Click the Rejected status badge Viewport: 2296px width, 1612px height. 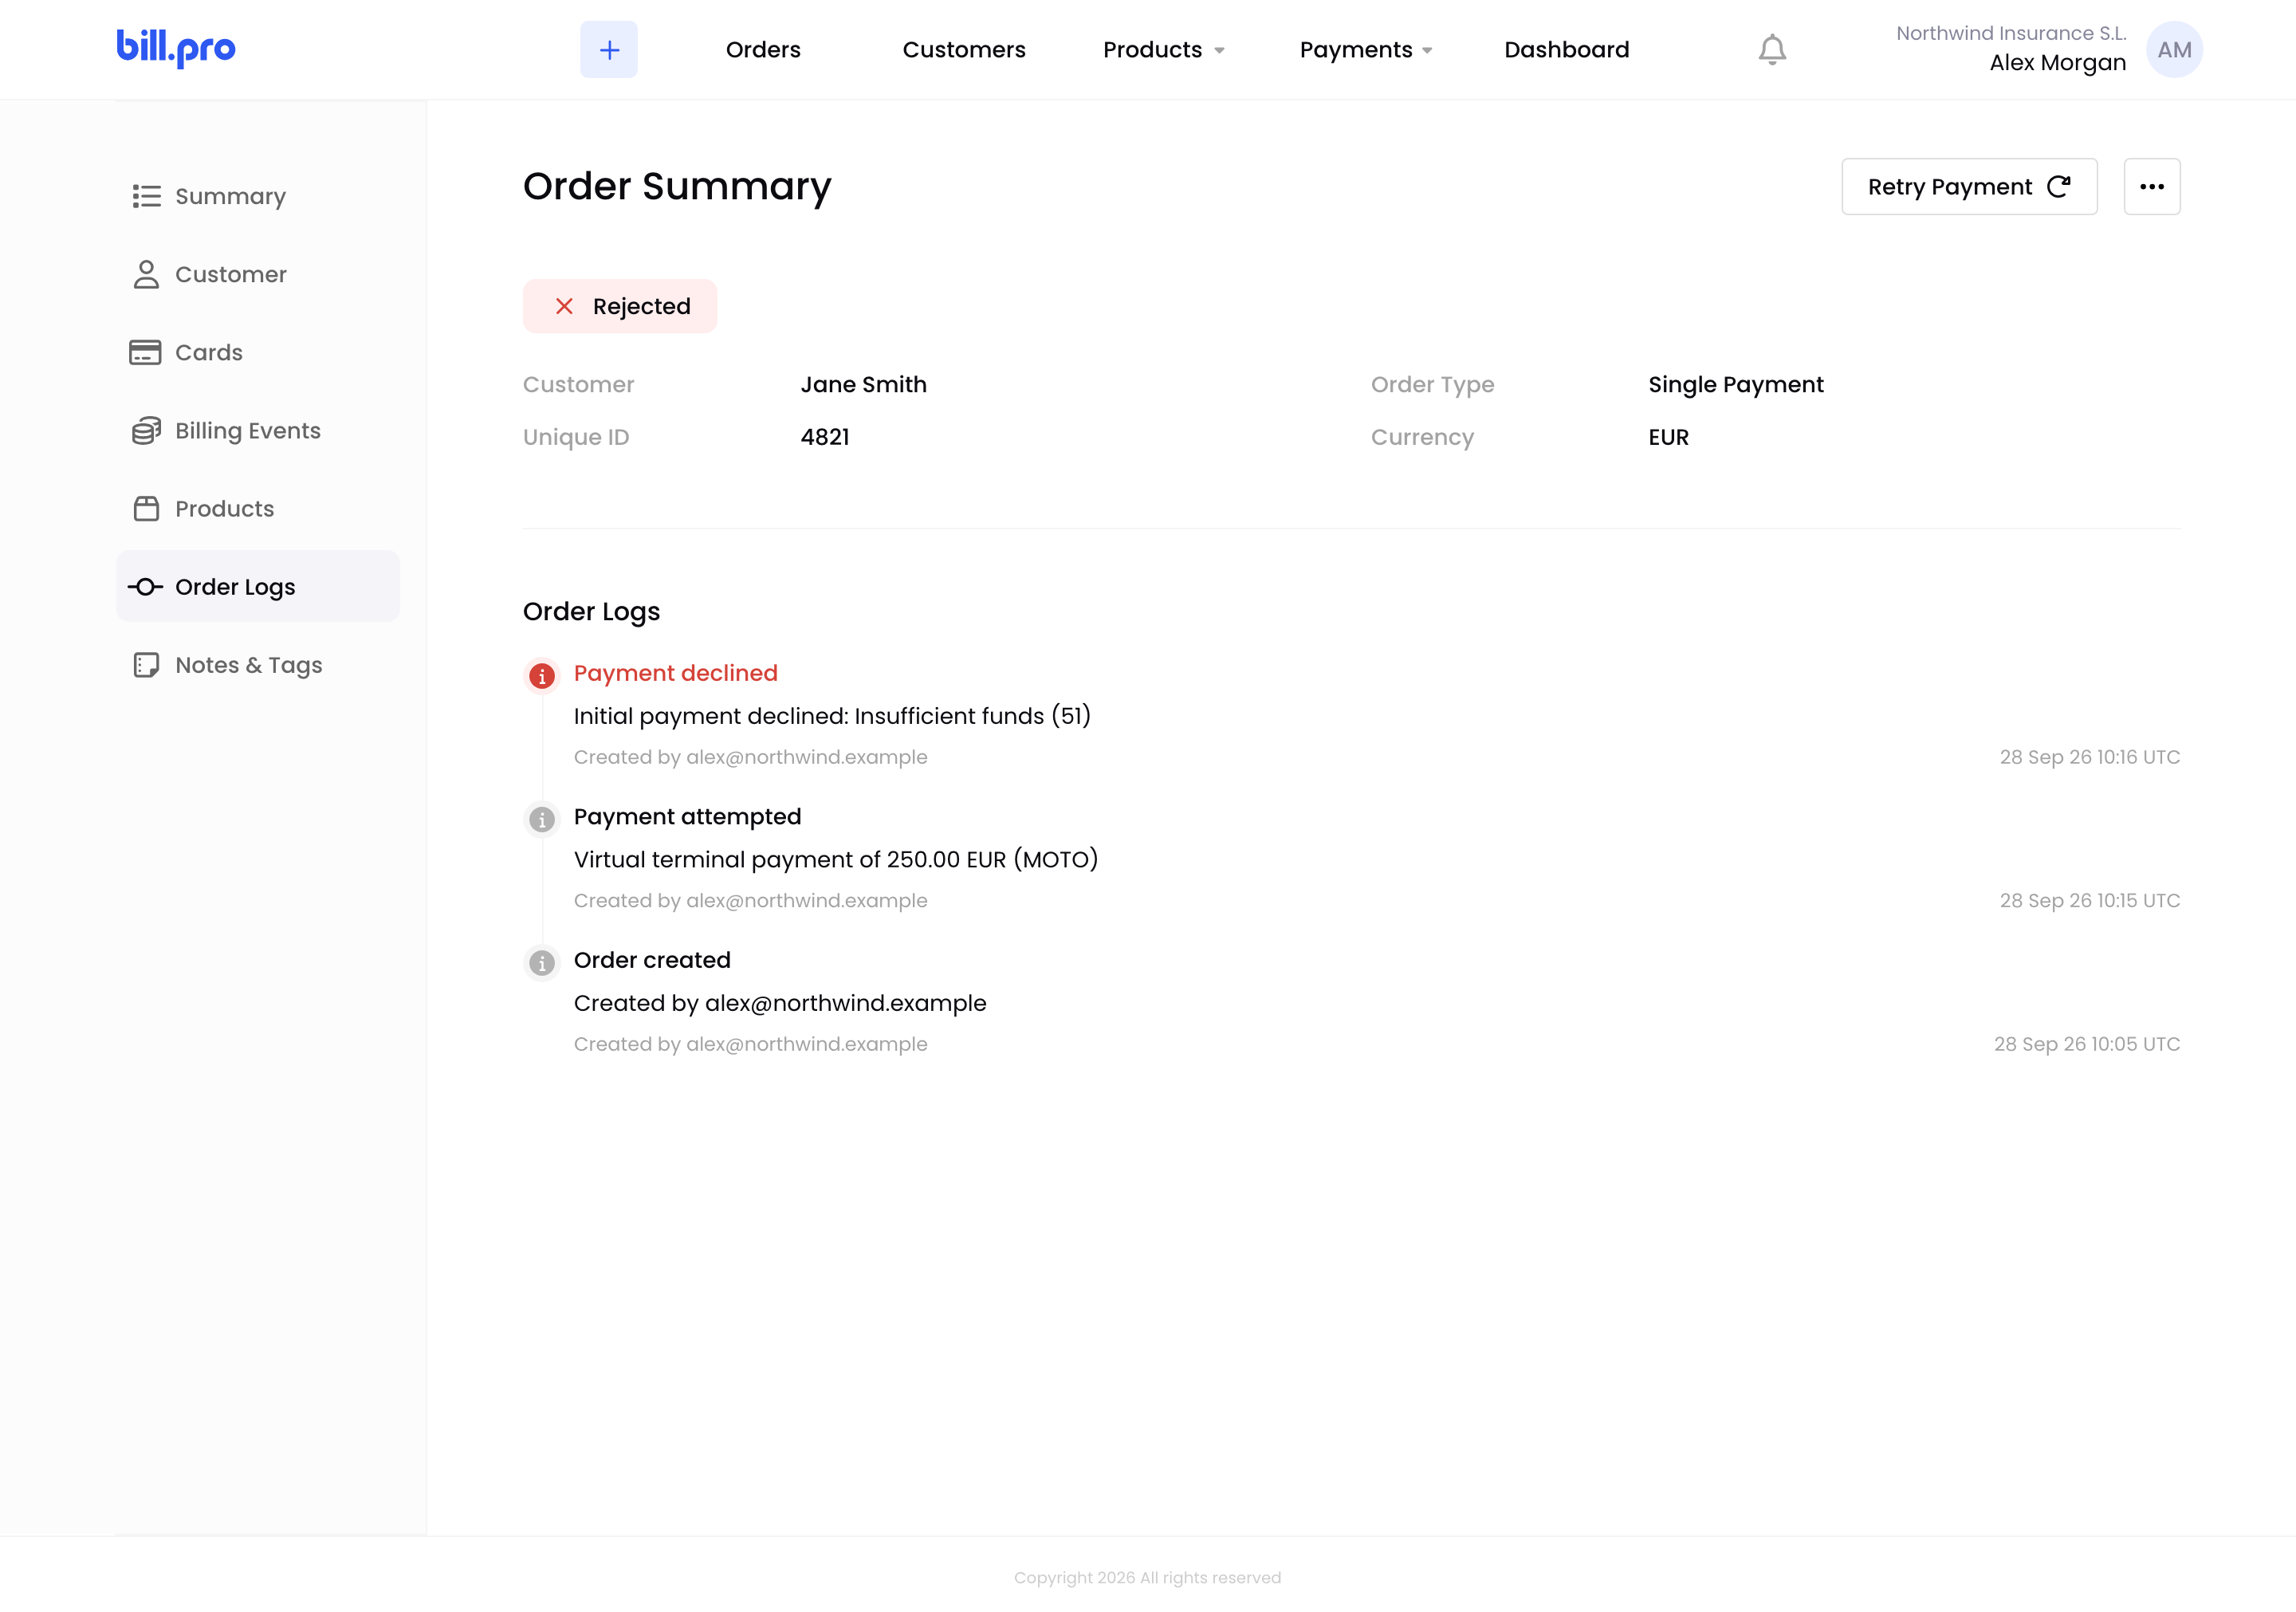click(620, 306)
